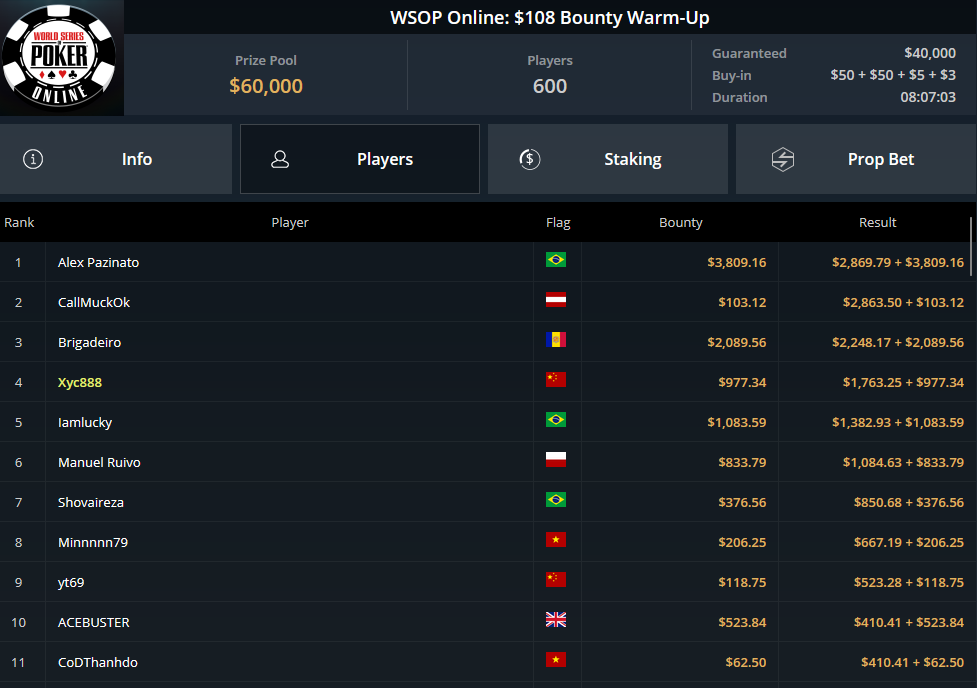Select player name CoDThanhdo
Viewport: 977px width, 688px height.
click(x=98, y=662)
